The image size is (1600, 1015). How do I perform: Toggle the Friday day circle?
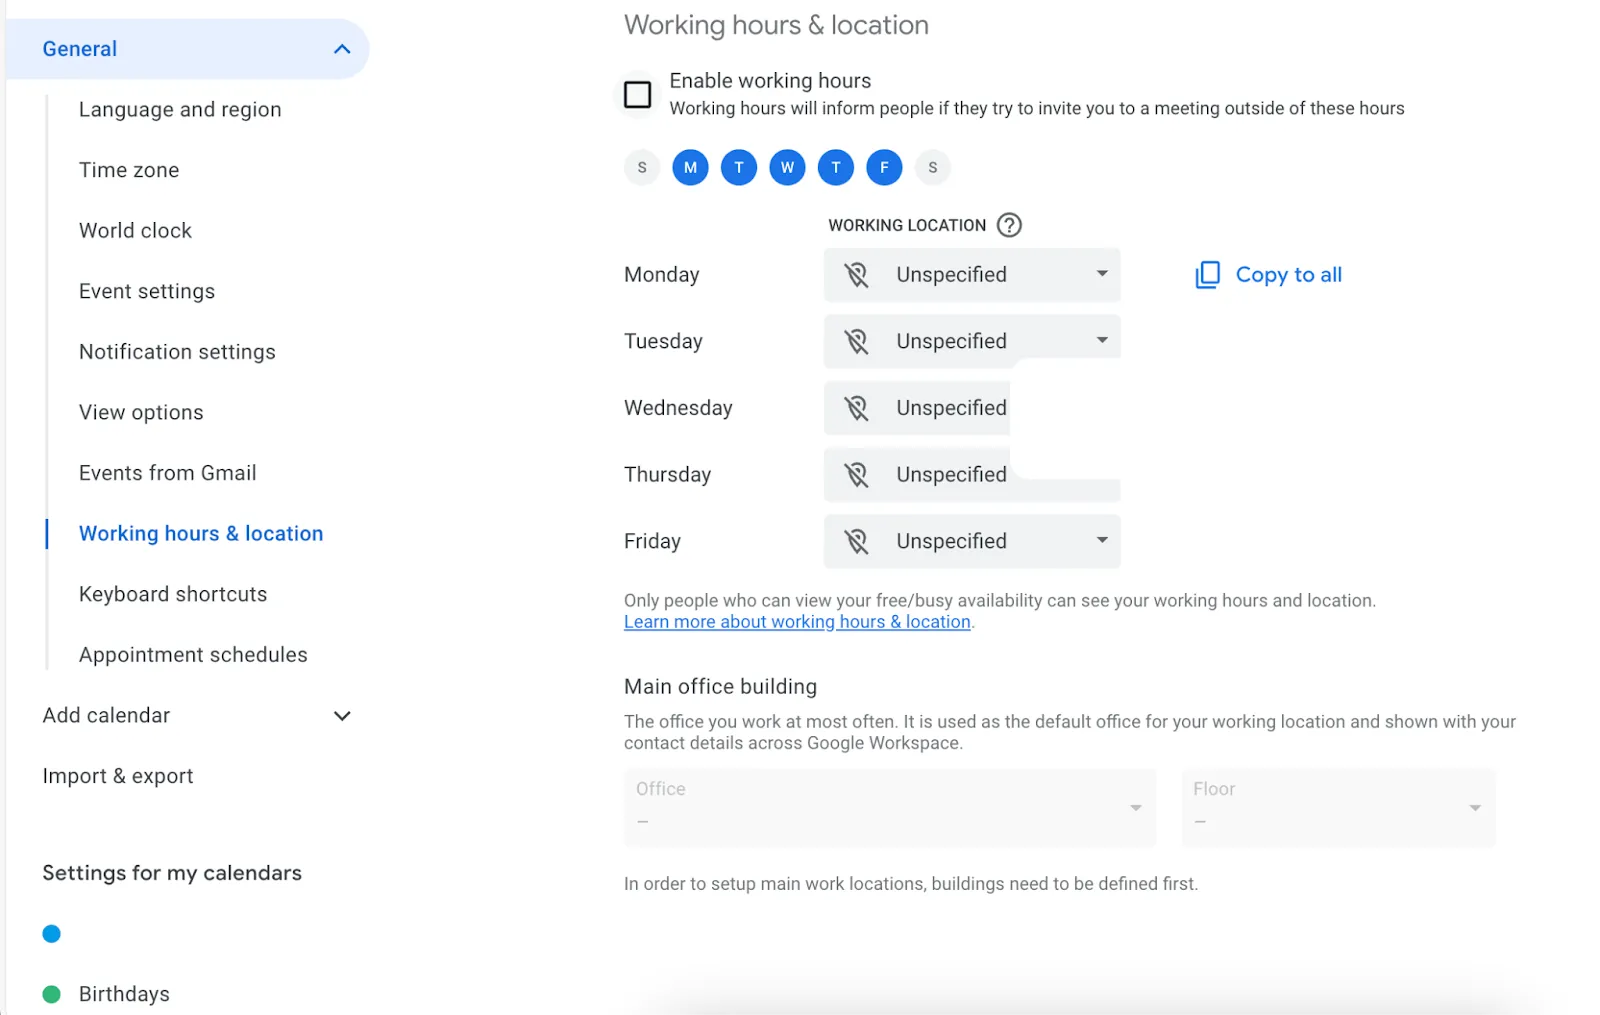[x=884, y=167]
